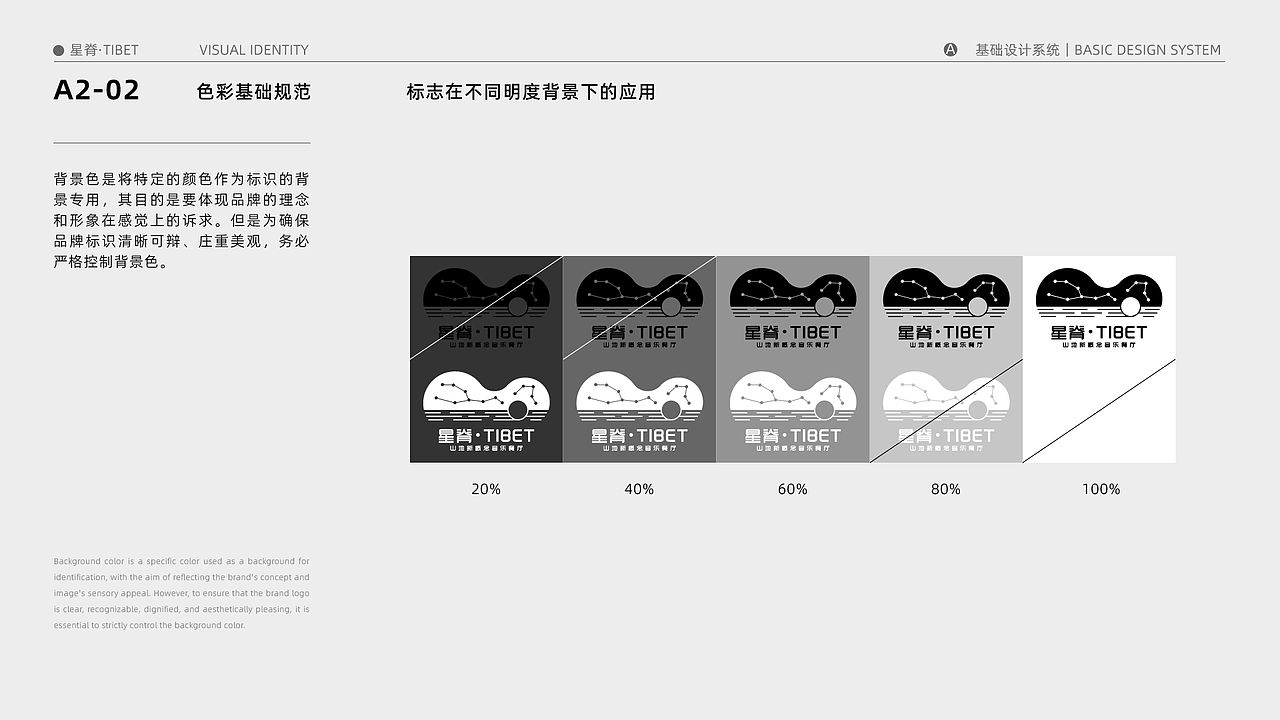Click the gray dot before 星脊·TIBET header
This screenshot has height=720, width=1280.
pyautogui.click(x=59, y=50)
